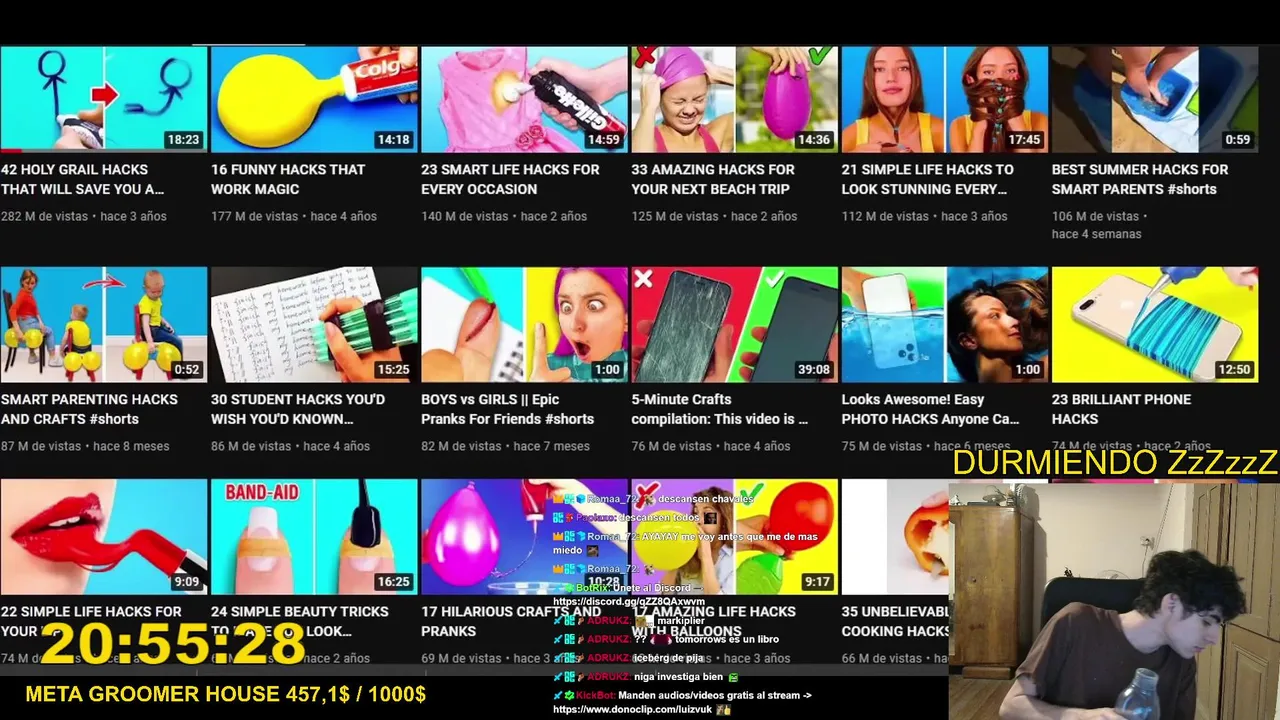
Task: Click title '16 FUNNY HACKS THAT WORK MAGIC'
Action: tap(288, 179)
